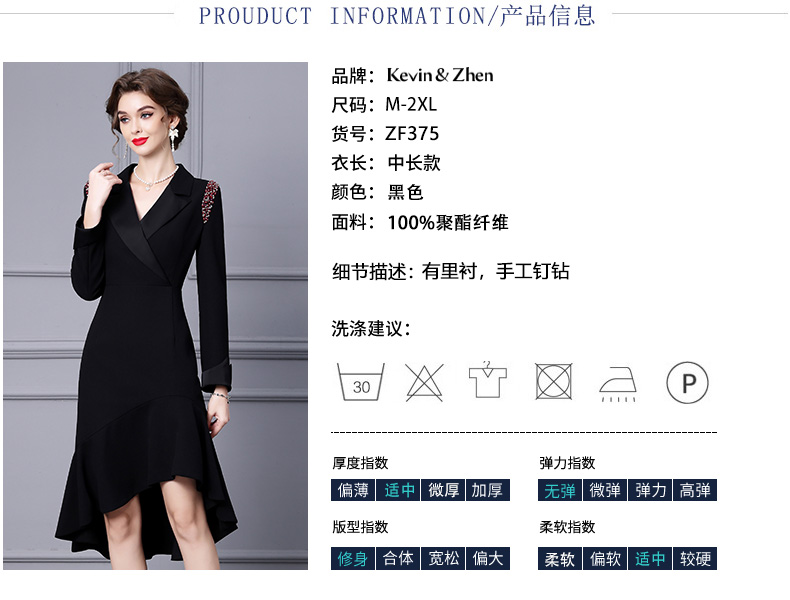Click the hang-dry shirt icon

(x=487, y=379)
